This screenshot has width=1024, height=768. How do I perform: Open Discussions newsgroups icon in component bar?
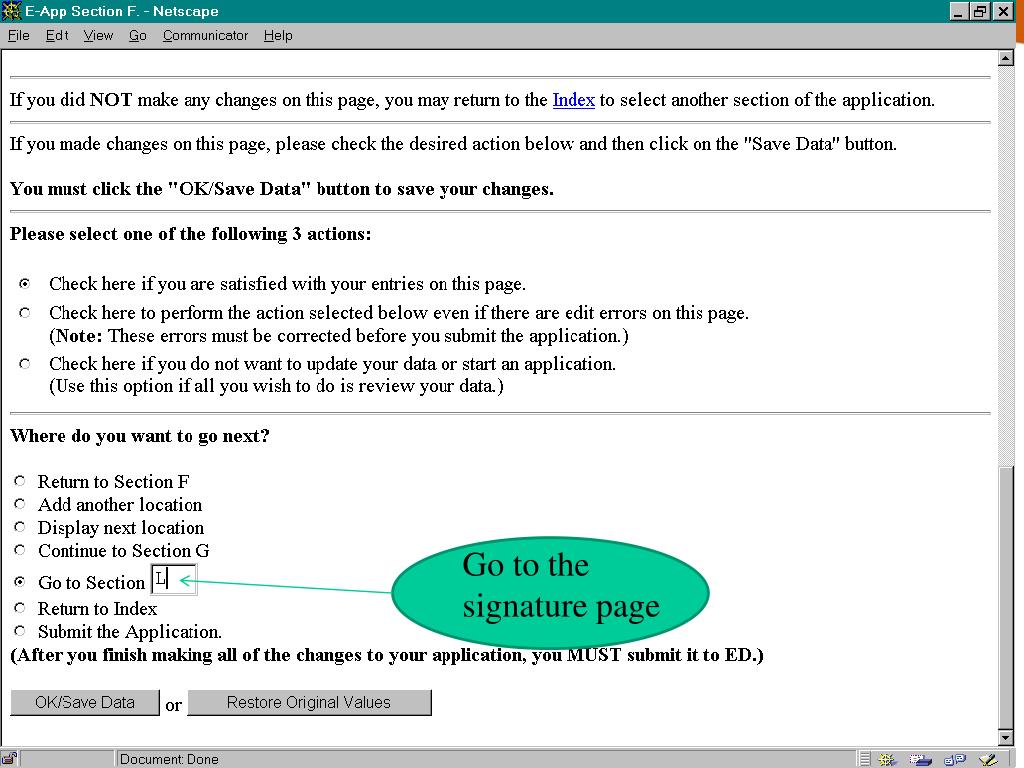954,759
